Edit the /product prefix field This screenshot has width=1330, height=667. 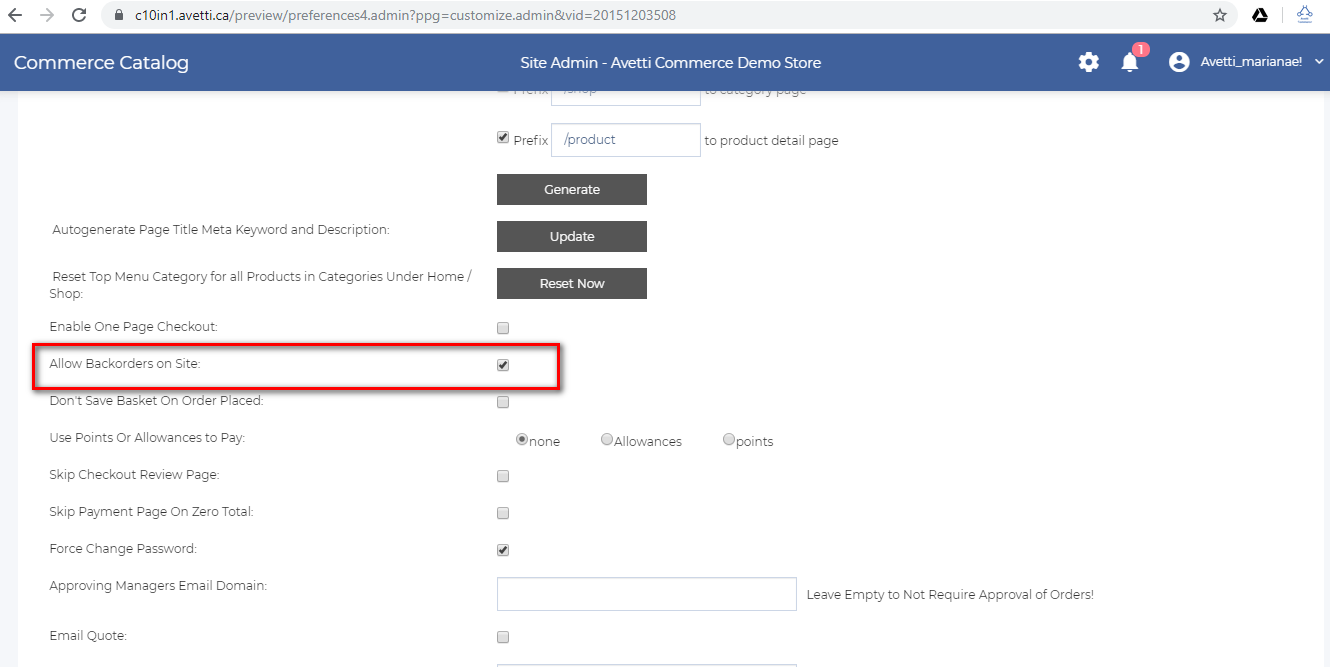coord(626,140)
